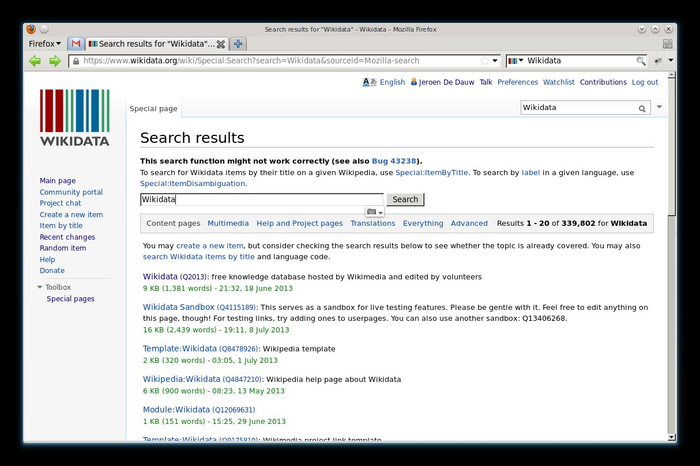This screenshot has height=466, width=700.
Task: Open the Talk link
Action: click(486, 82)
